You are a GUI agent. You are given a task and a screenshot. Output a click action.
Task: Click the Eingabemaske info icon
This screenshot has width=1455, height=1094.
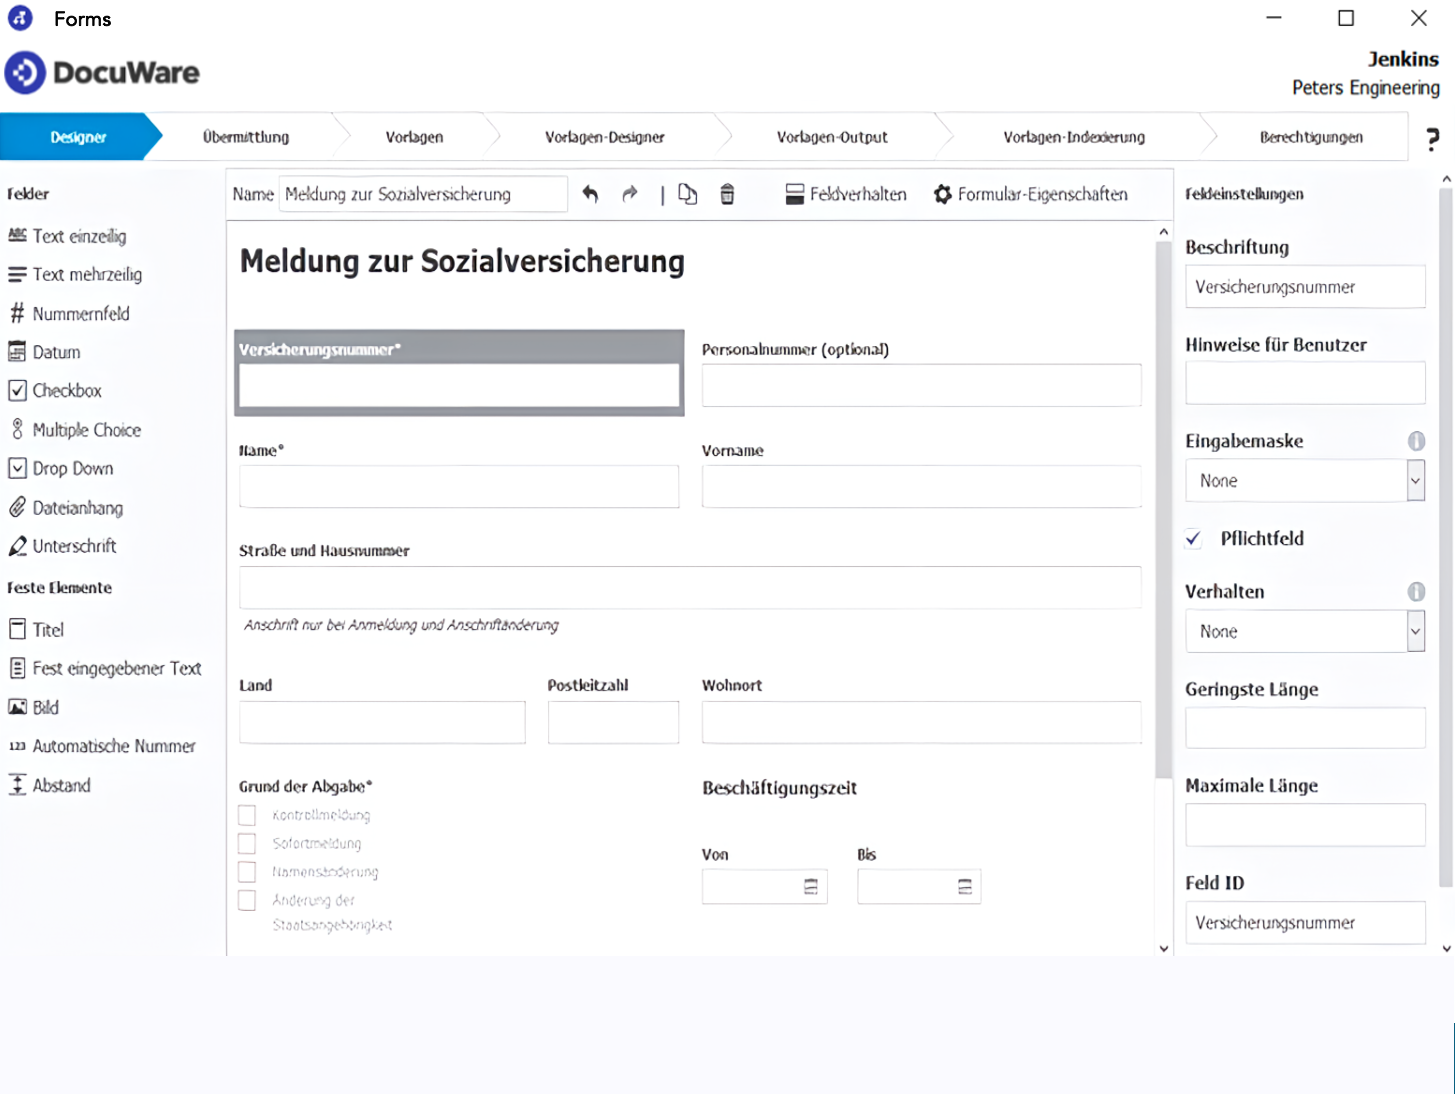(1416, 441)
